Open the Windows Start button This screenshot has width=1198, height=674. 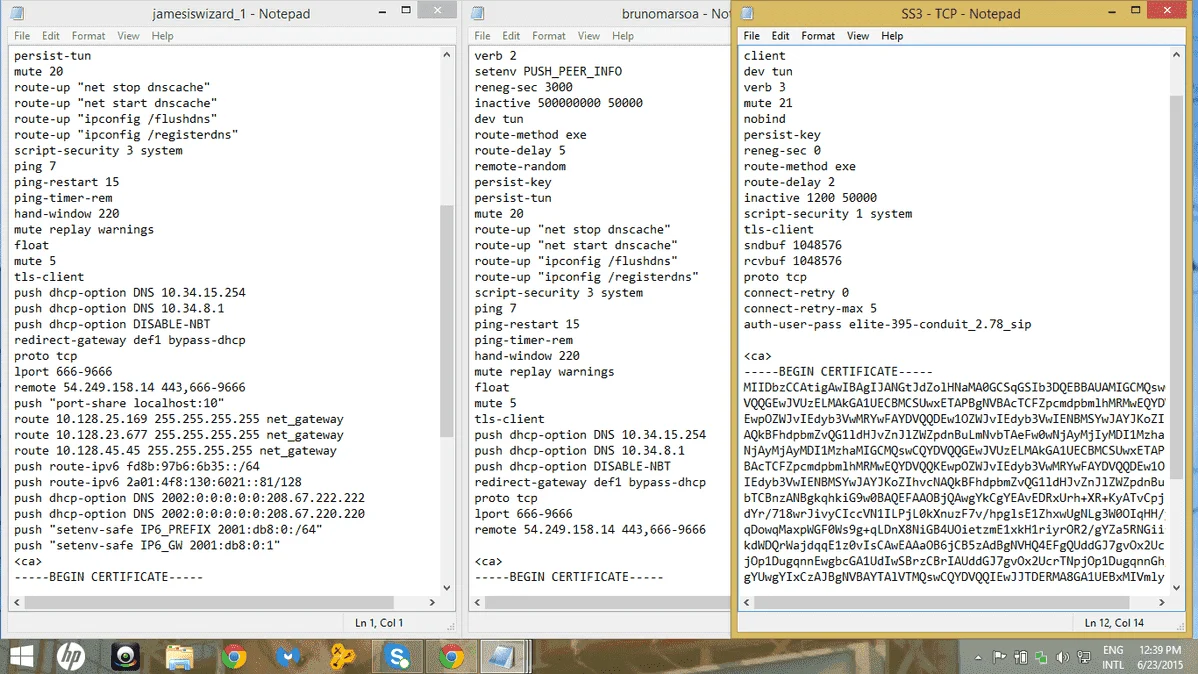point(21,656)
